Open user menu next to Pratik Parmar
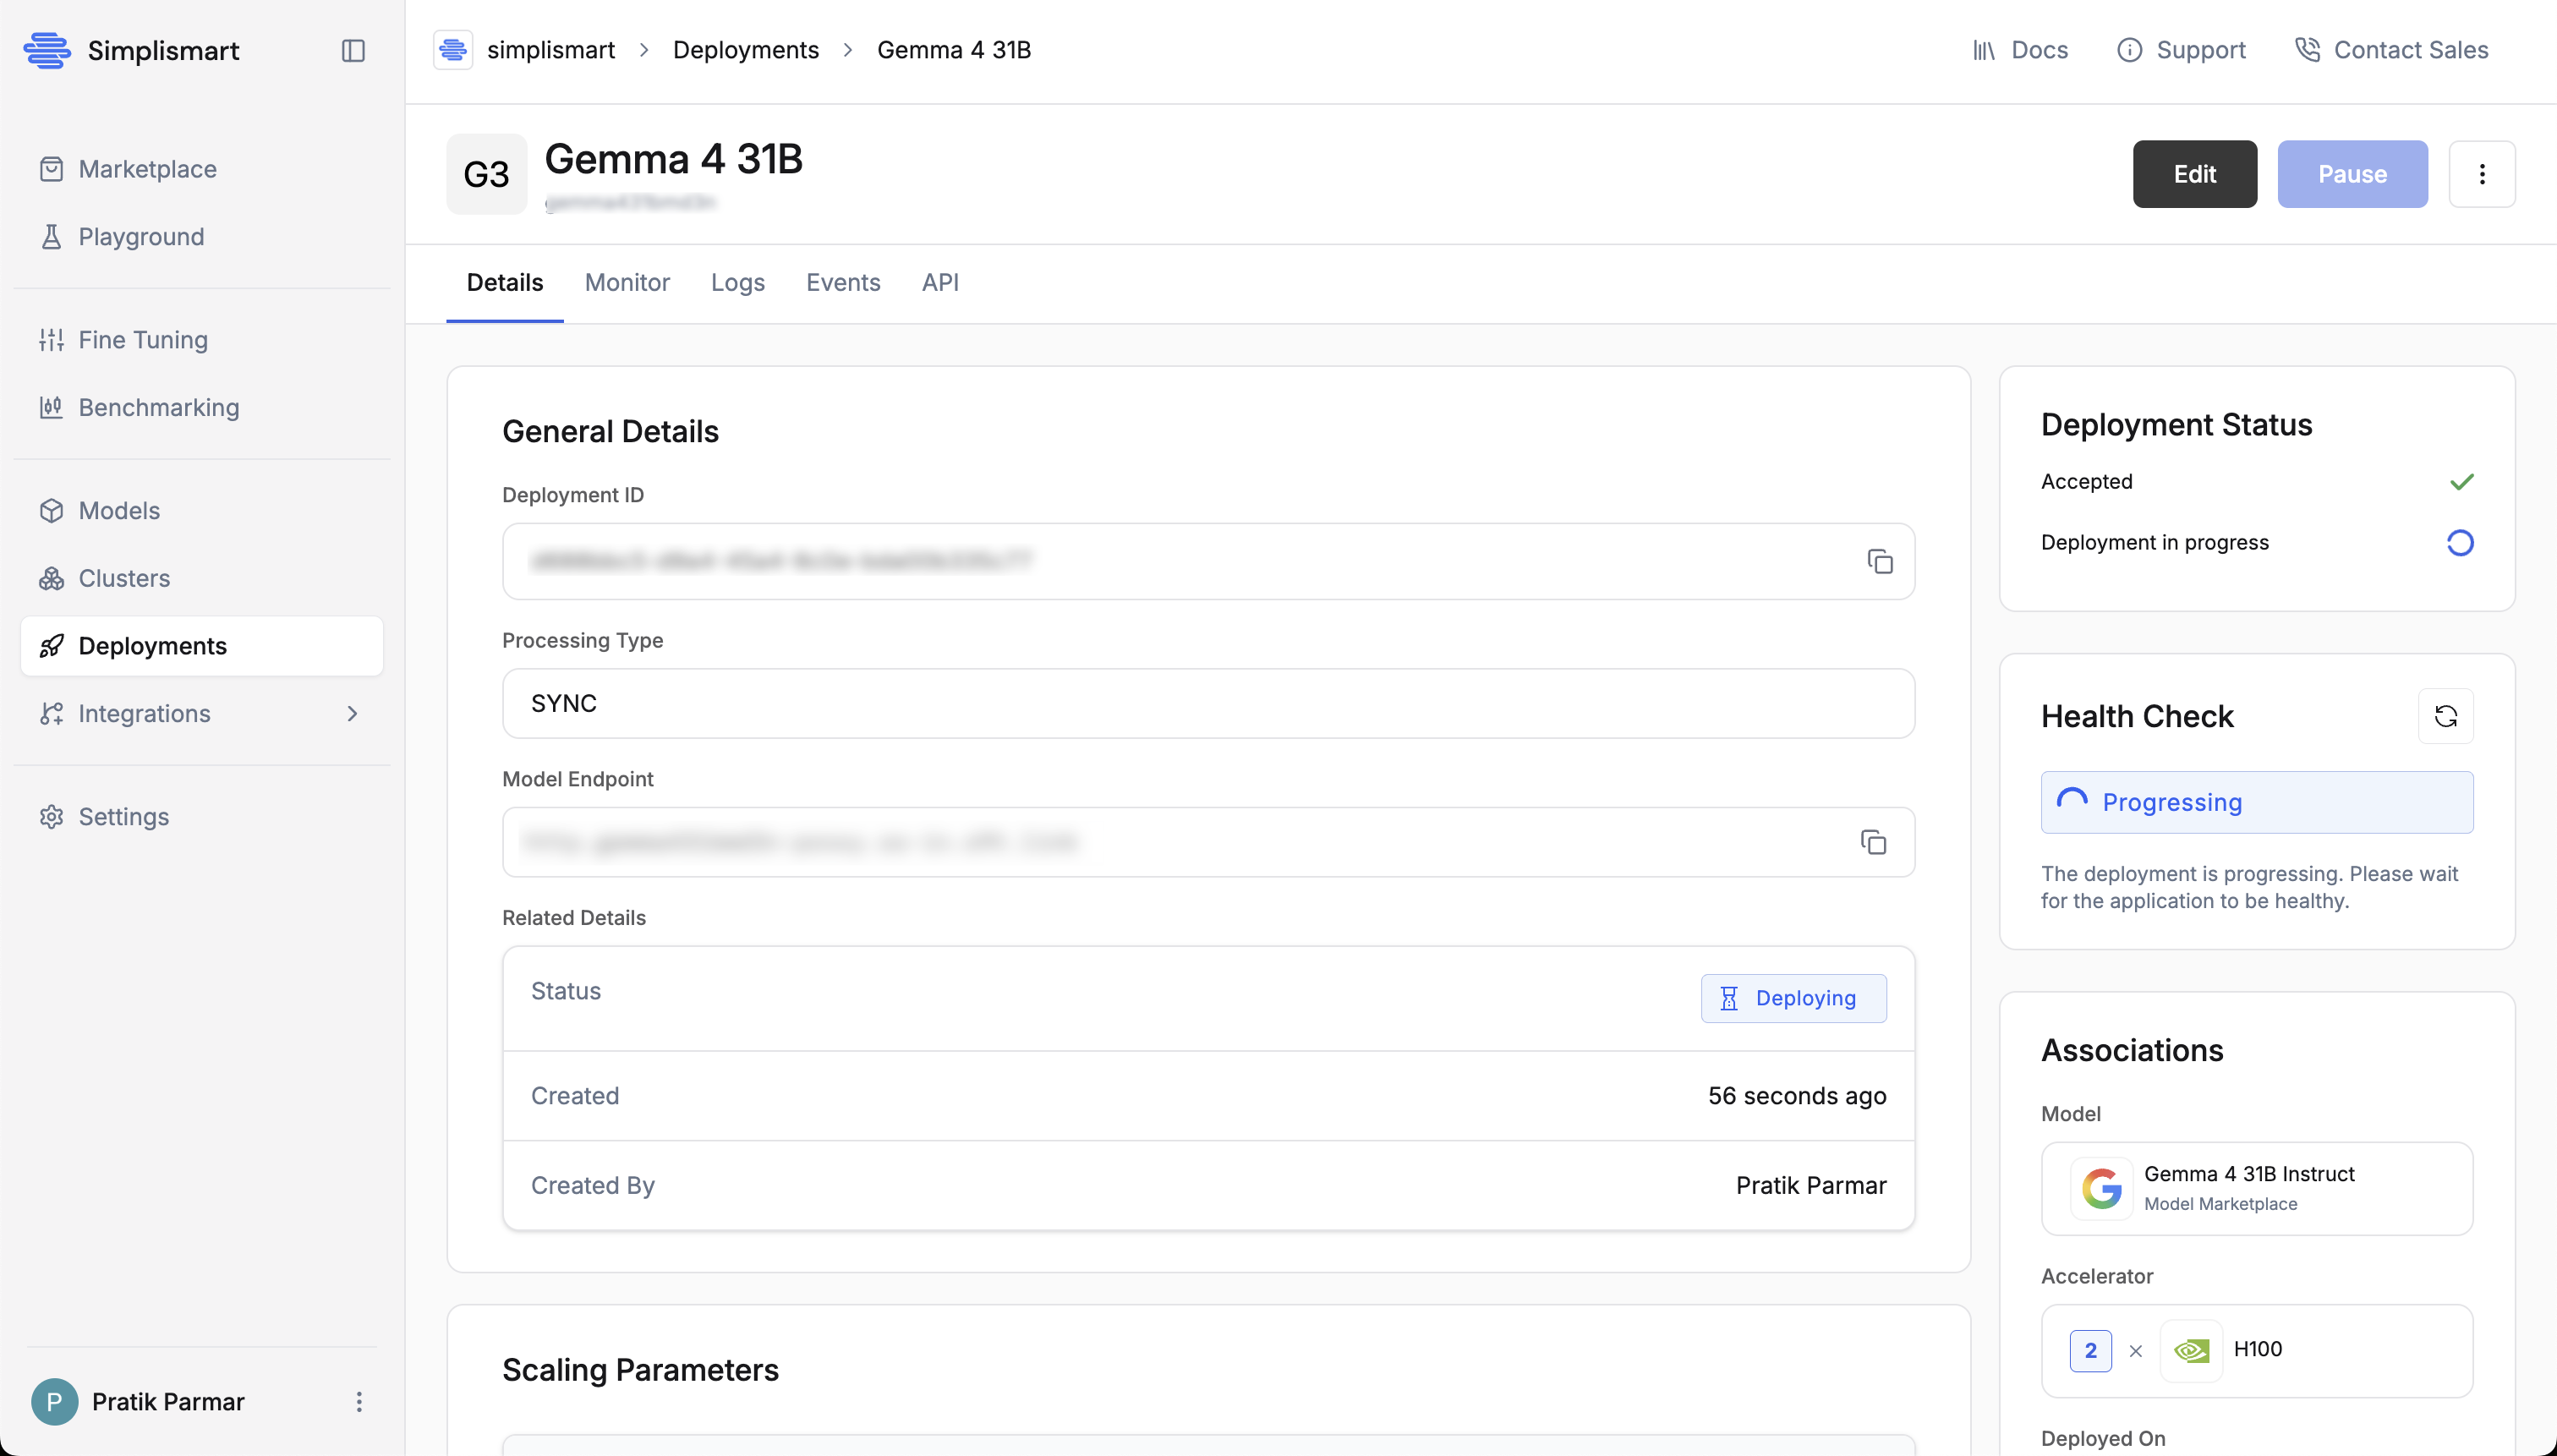Image resolution: width=2557 pixels, height=1456 pixels. (359, 1402)
